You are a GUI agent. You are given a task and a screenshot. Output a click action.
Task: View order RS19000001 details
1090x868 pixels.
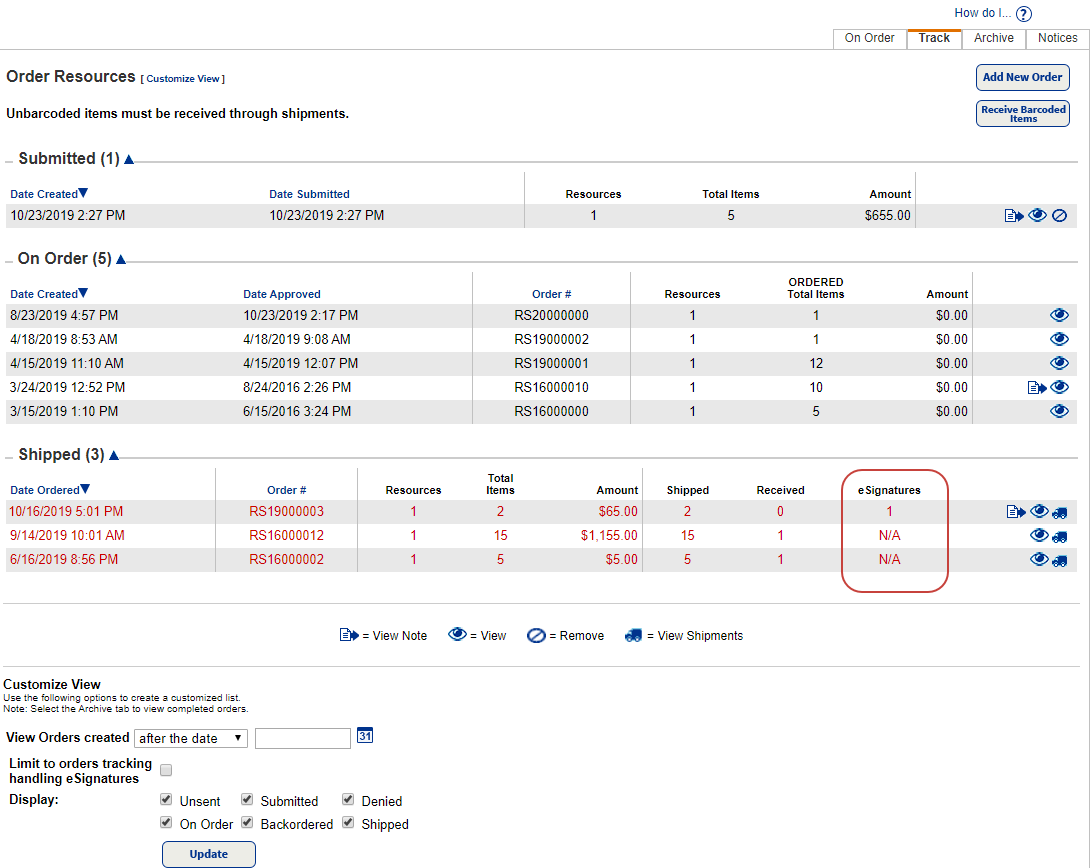(x=1059, y=363)
